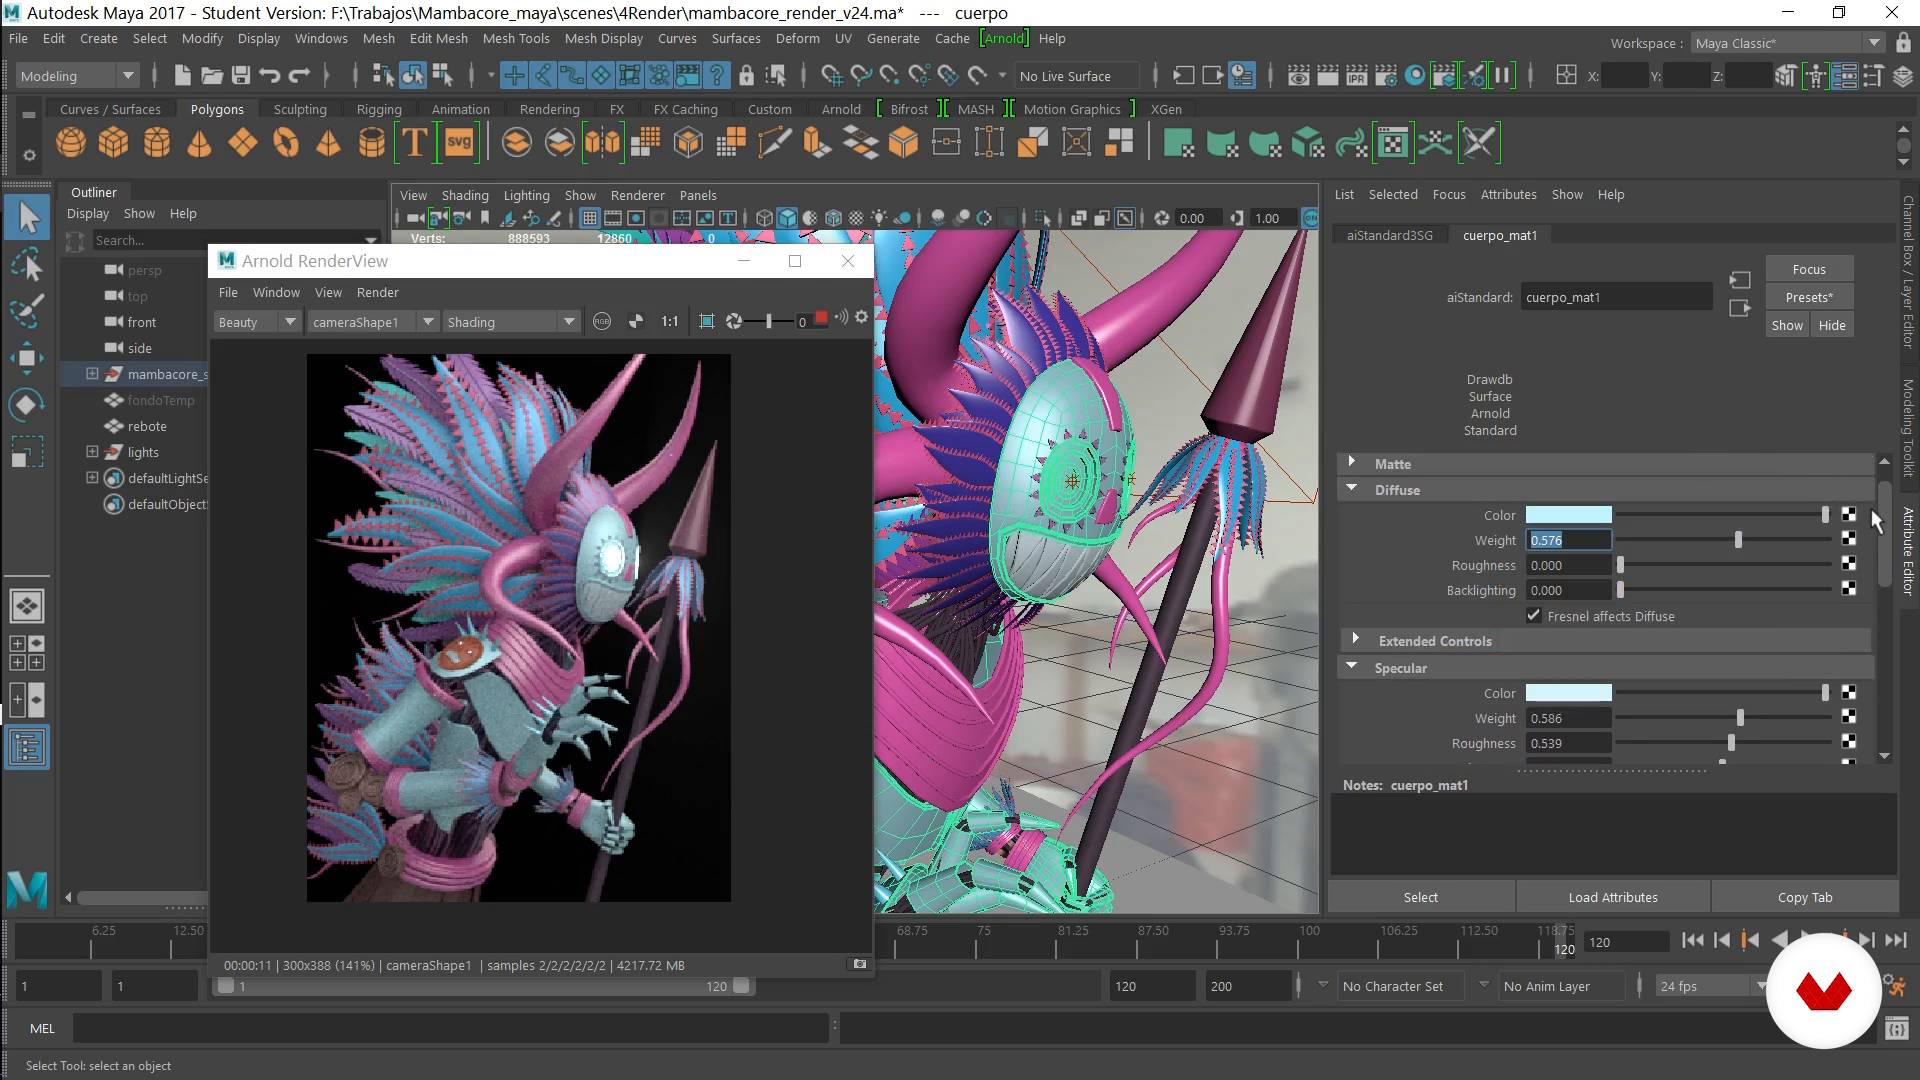Click the Specular Color swatch

(1568, 693)
